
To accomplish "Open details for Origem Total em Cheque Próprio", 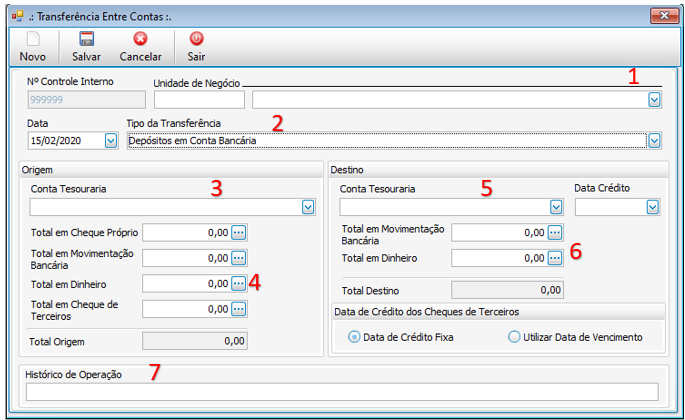I will 239,233.
